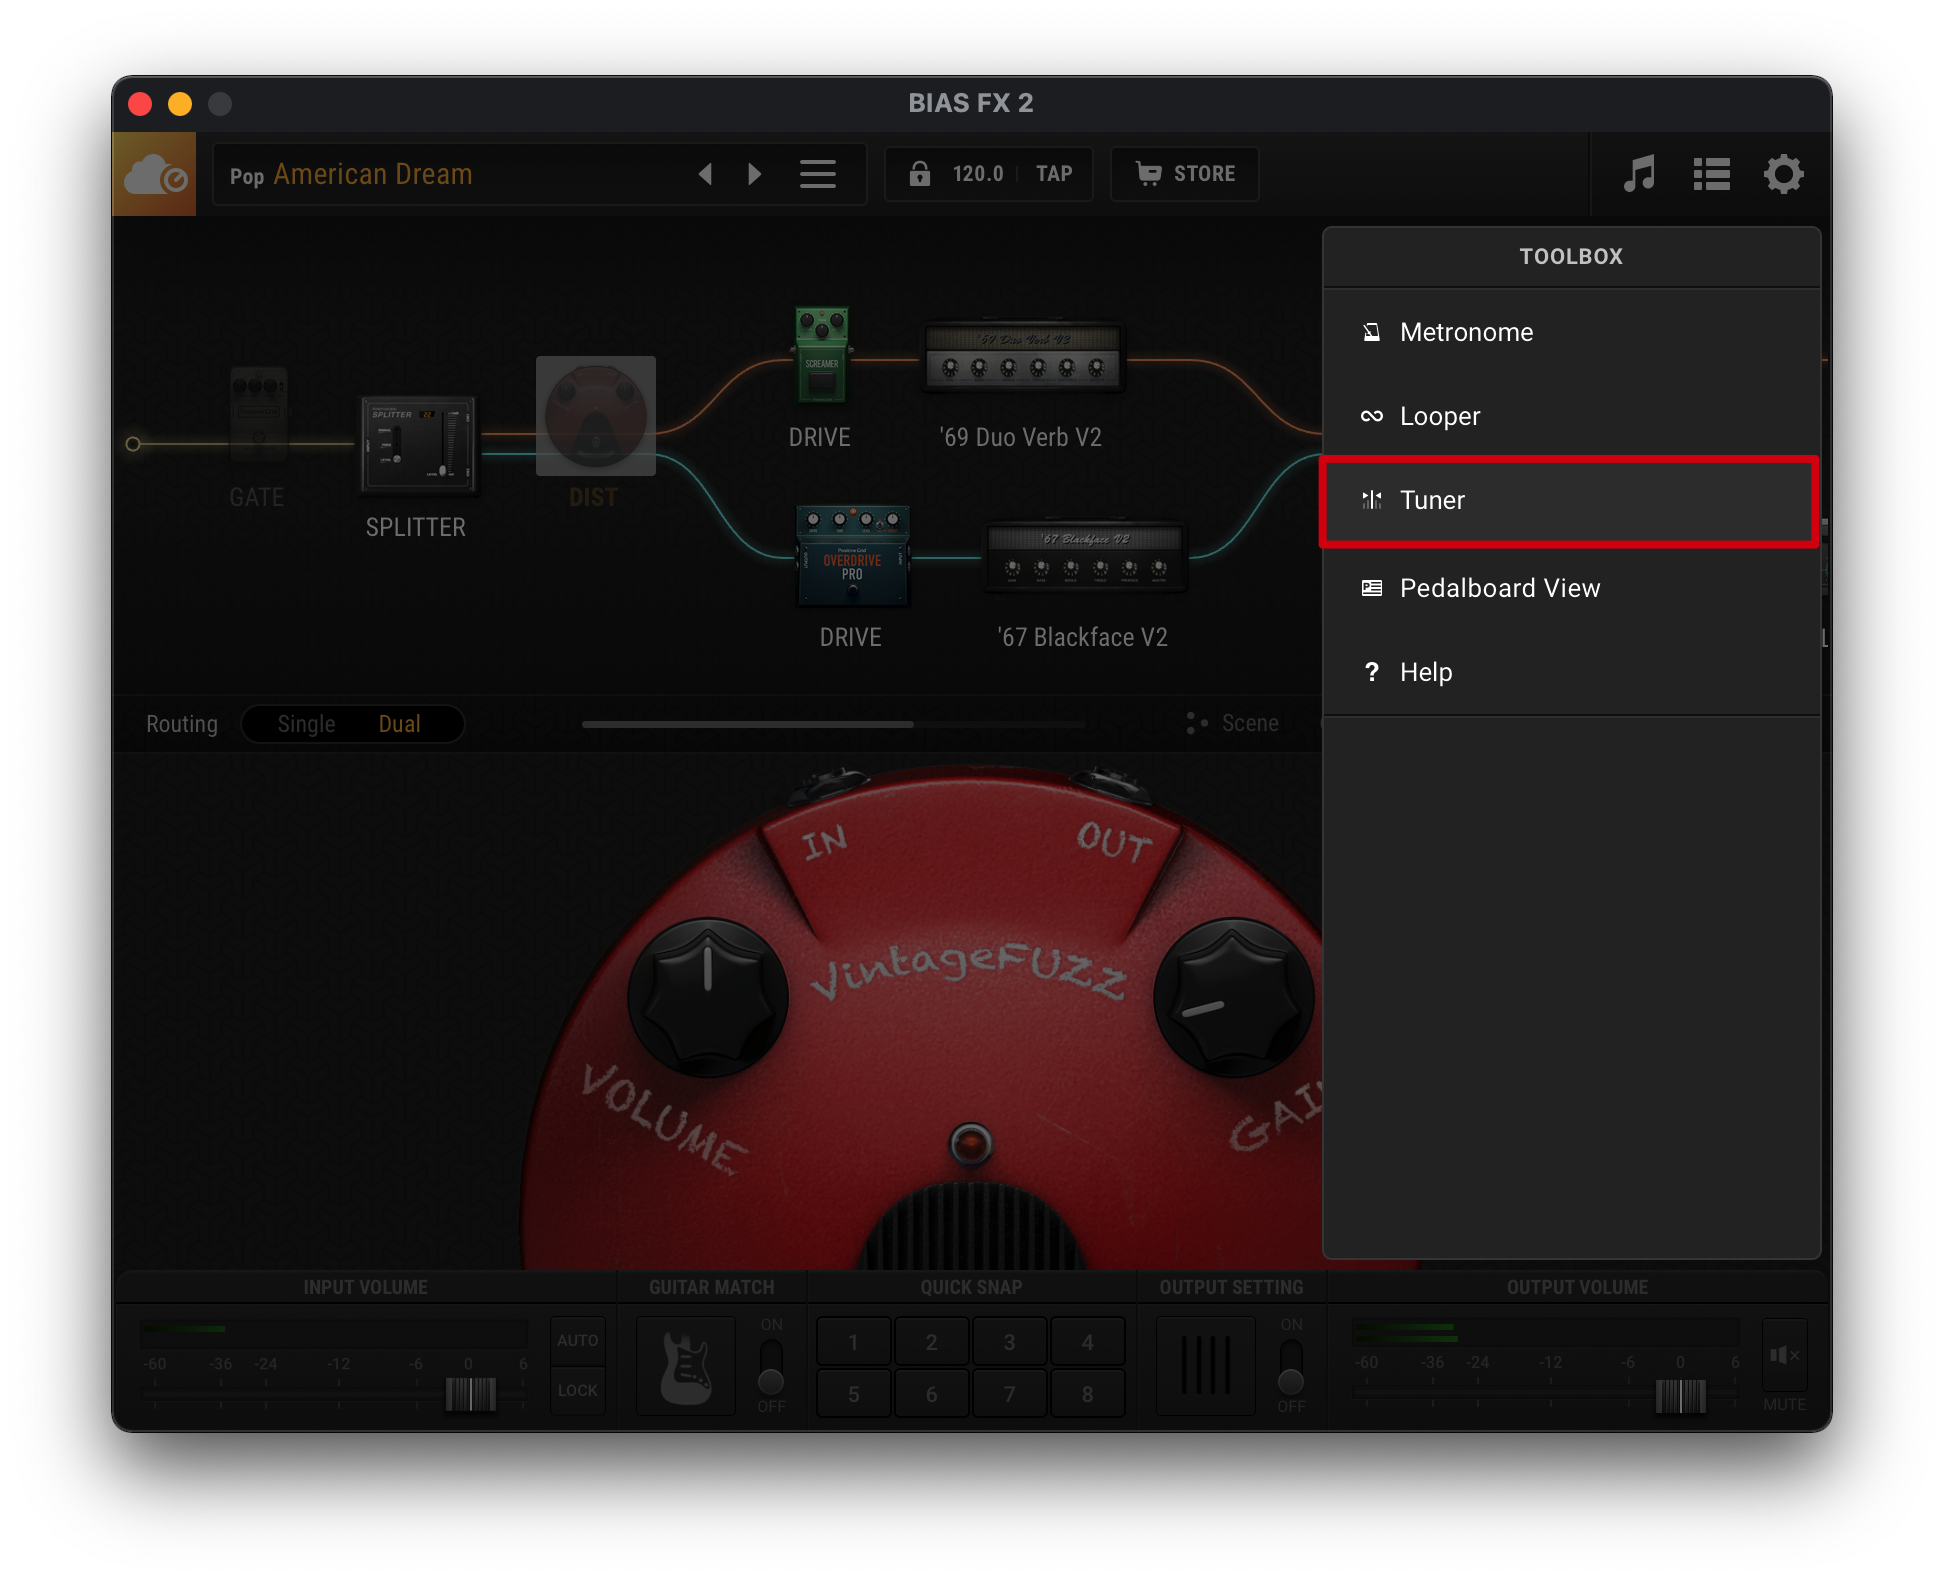Select Quick Snap slot 8

pos(1087,1394)
